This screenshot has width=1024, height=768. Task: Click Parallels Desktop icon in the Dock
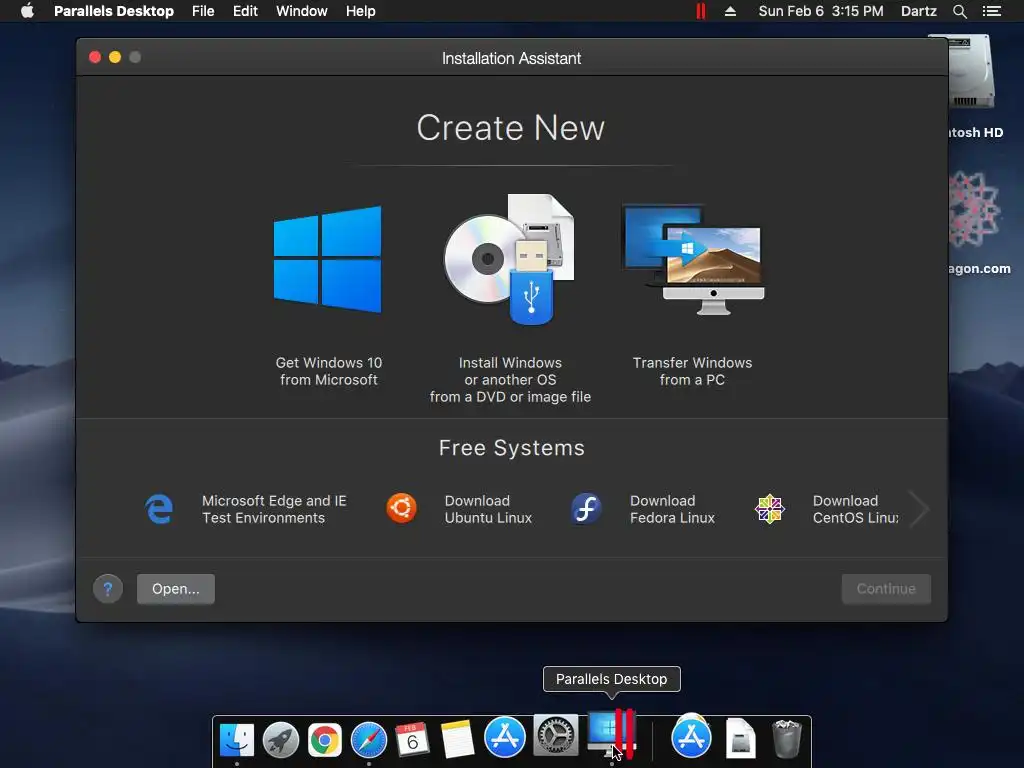[611, 735]
